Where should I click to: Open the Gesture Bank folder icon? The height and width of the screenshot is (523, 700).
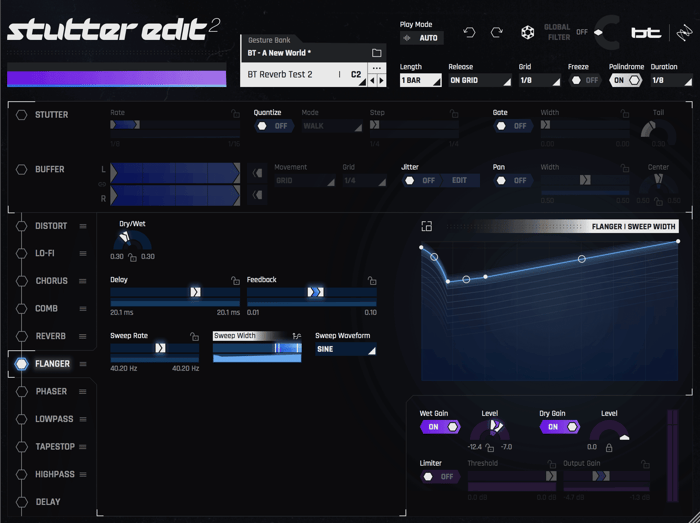coord(377,53)
